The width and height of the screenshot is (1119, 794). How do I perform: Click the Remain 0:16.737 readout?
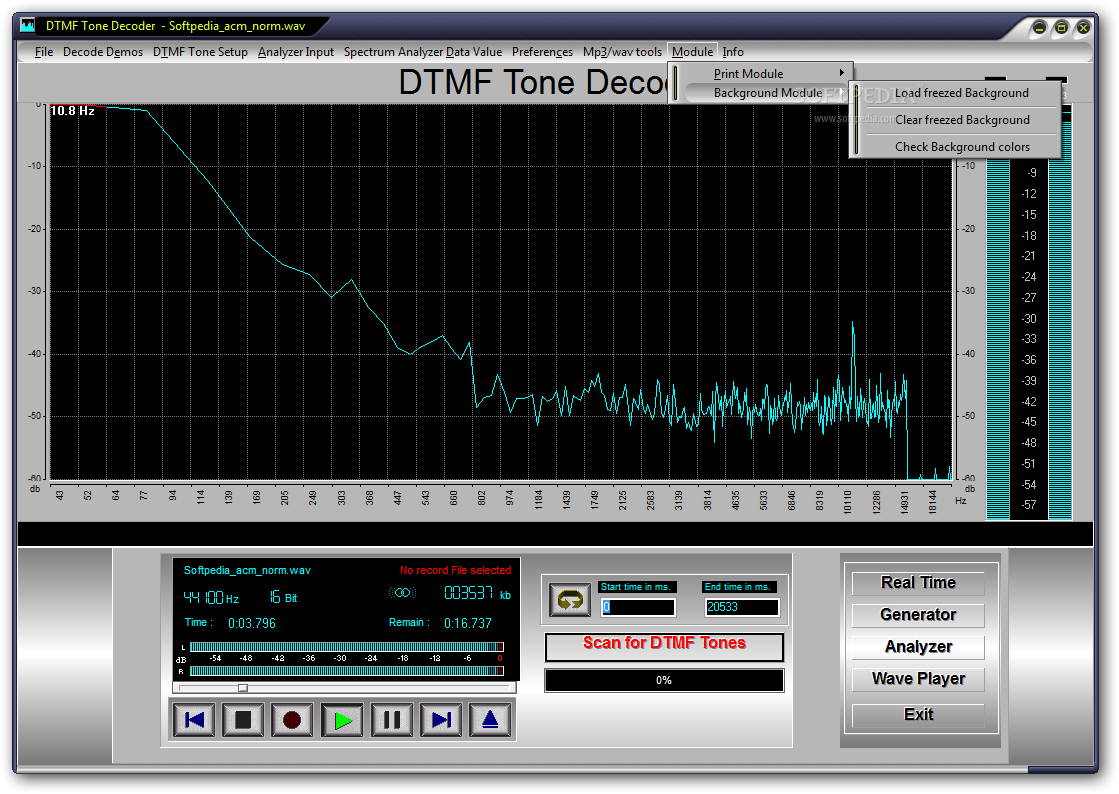click(x=440, y=623)
